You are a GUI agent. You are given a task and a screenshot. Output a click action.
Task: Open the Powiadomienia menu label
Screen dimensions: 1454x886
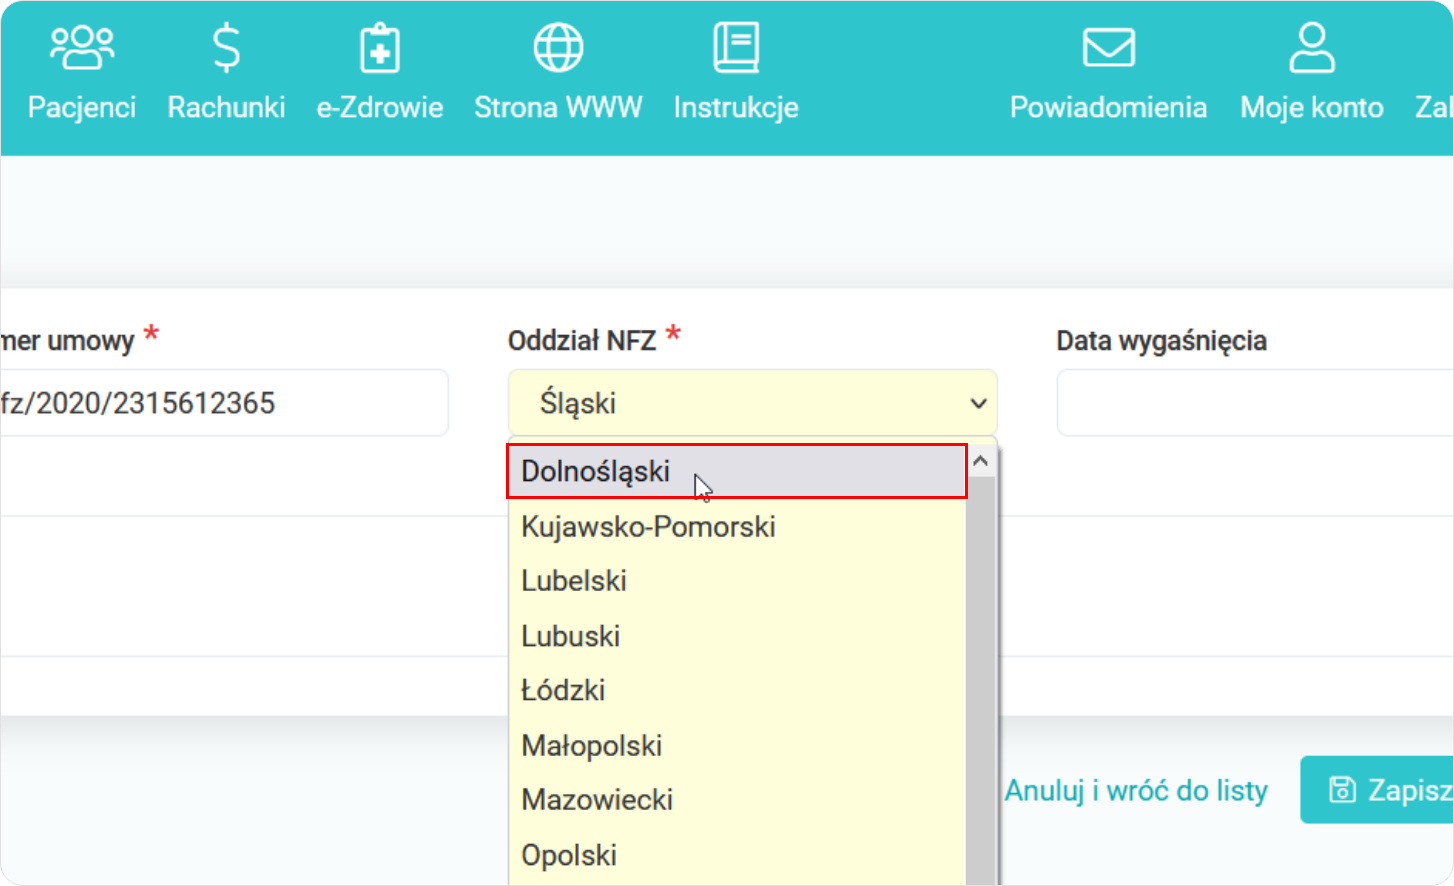point(1108,107)
